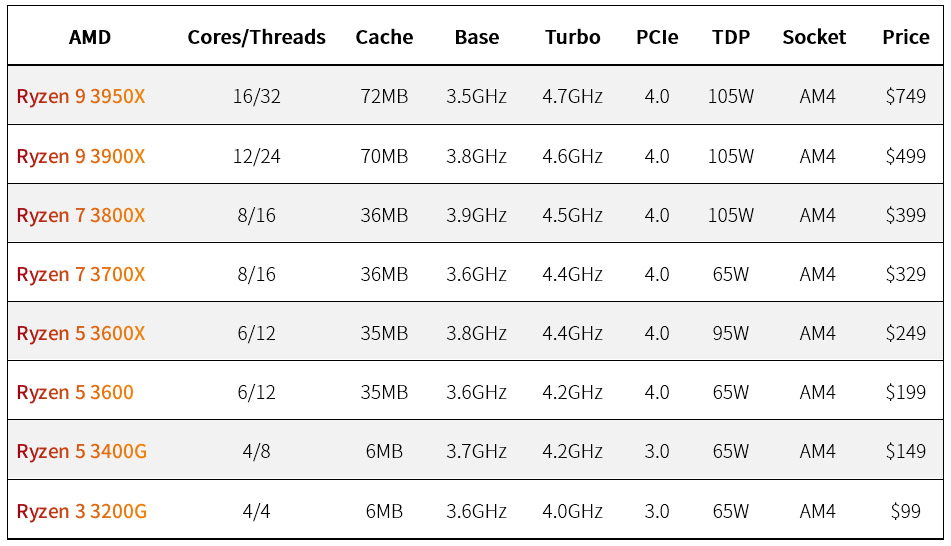
Task: Select the Turbo column header
Action: (572, 38)
